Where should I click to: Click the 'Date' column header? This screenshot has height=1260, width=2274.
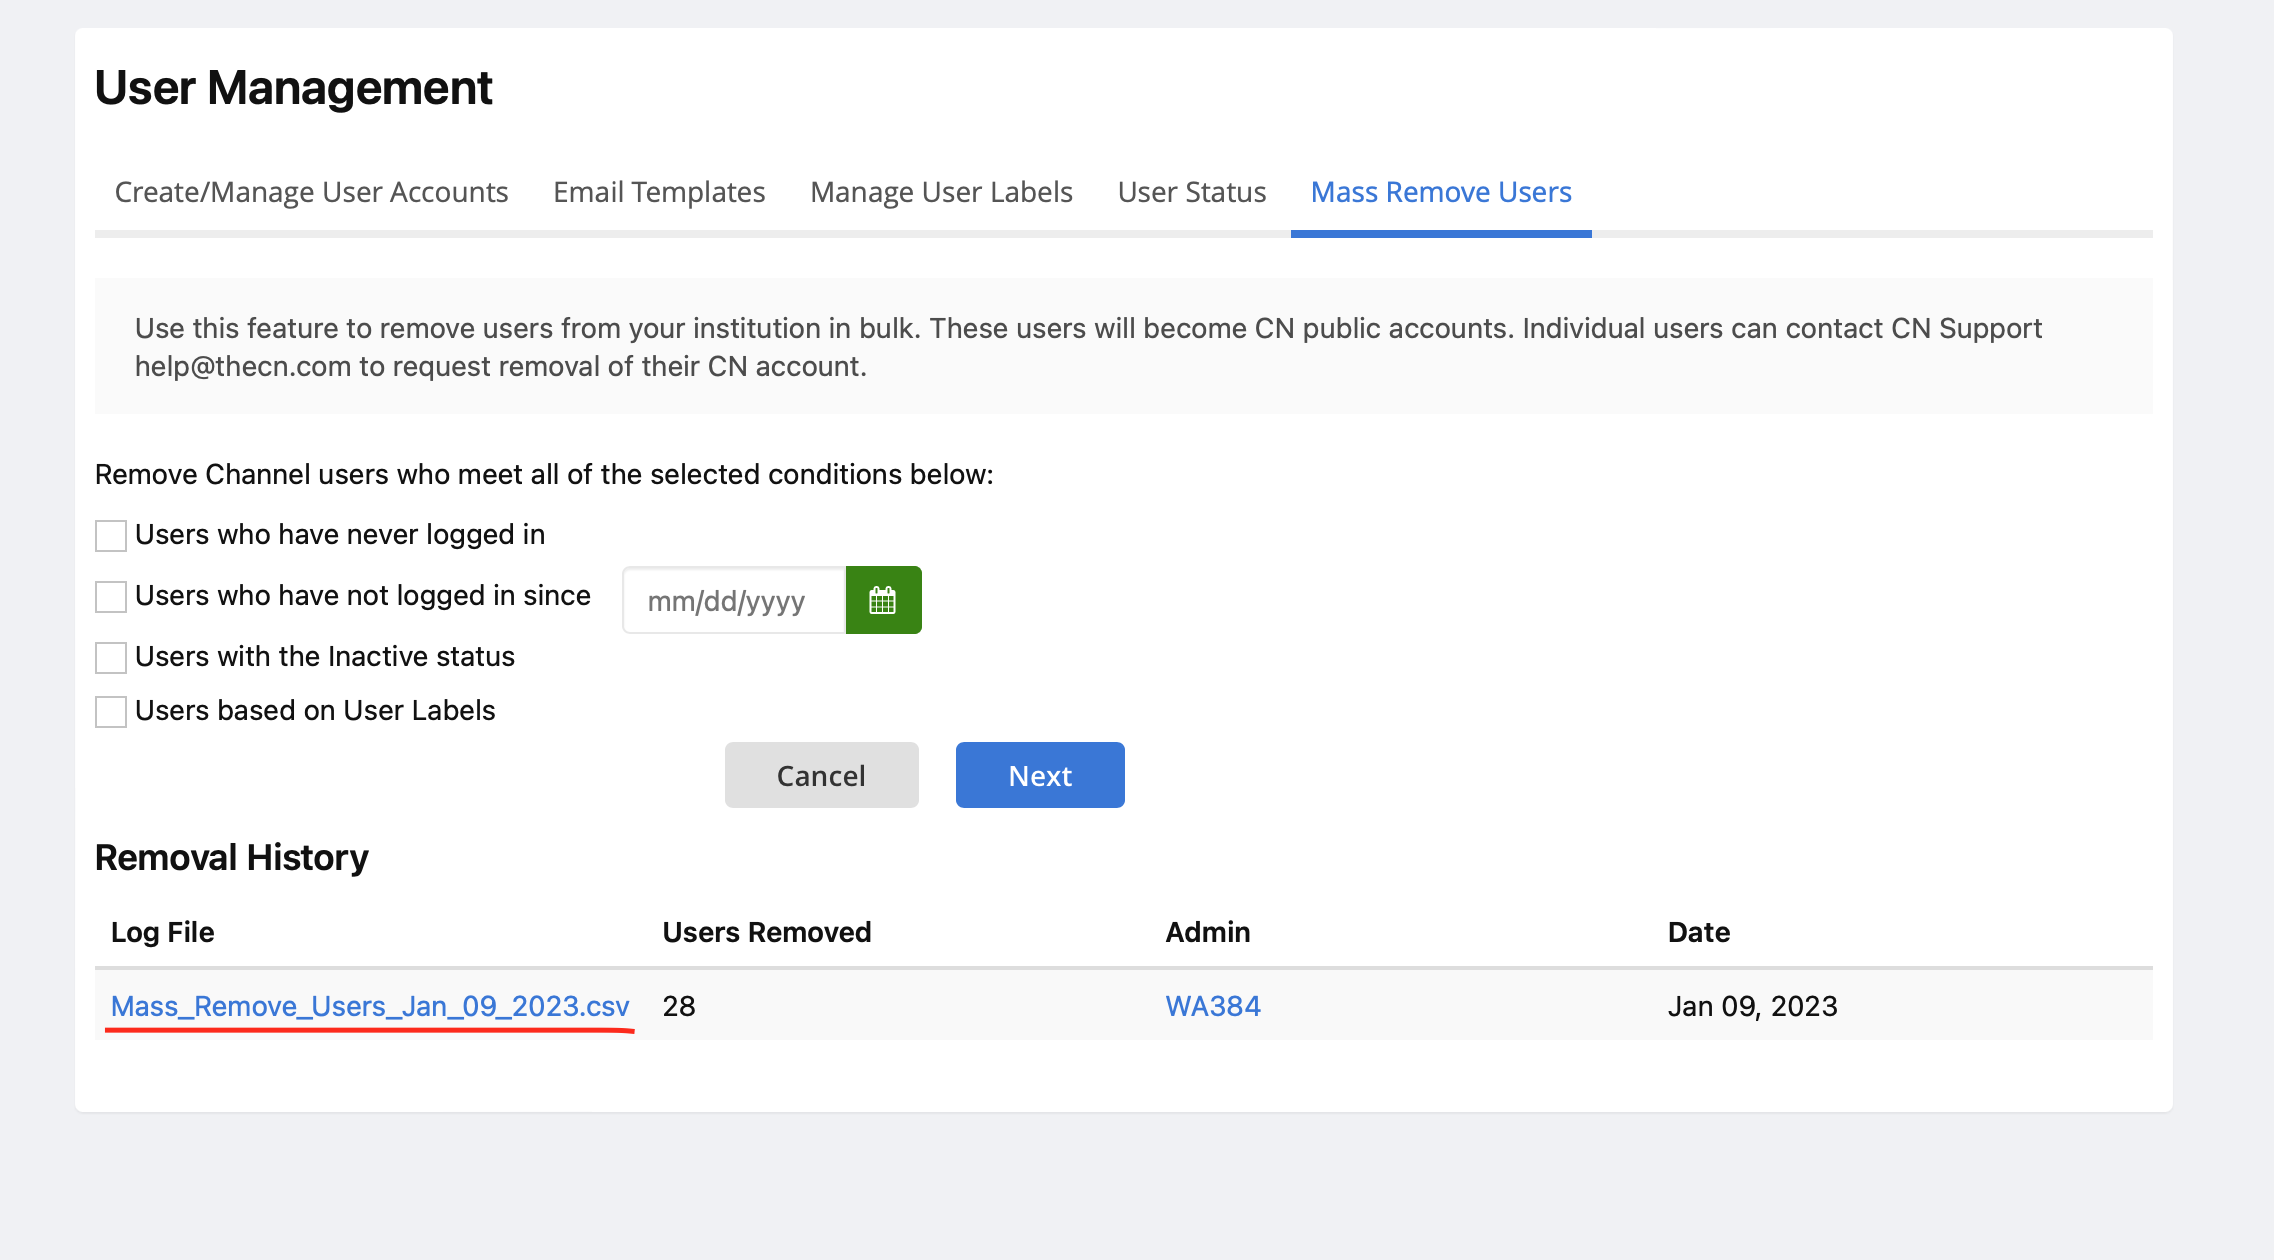[x=1699, y=932]
